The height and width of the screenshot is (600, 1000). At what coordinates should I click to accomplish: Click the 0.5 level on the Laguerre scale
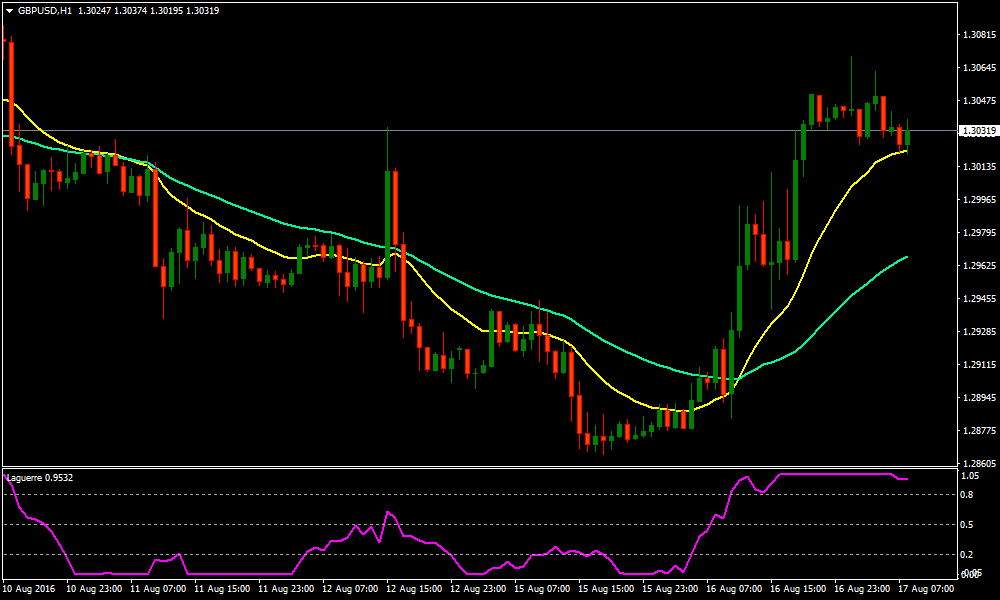[967, 524]
